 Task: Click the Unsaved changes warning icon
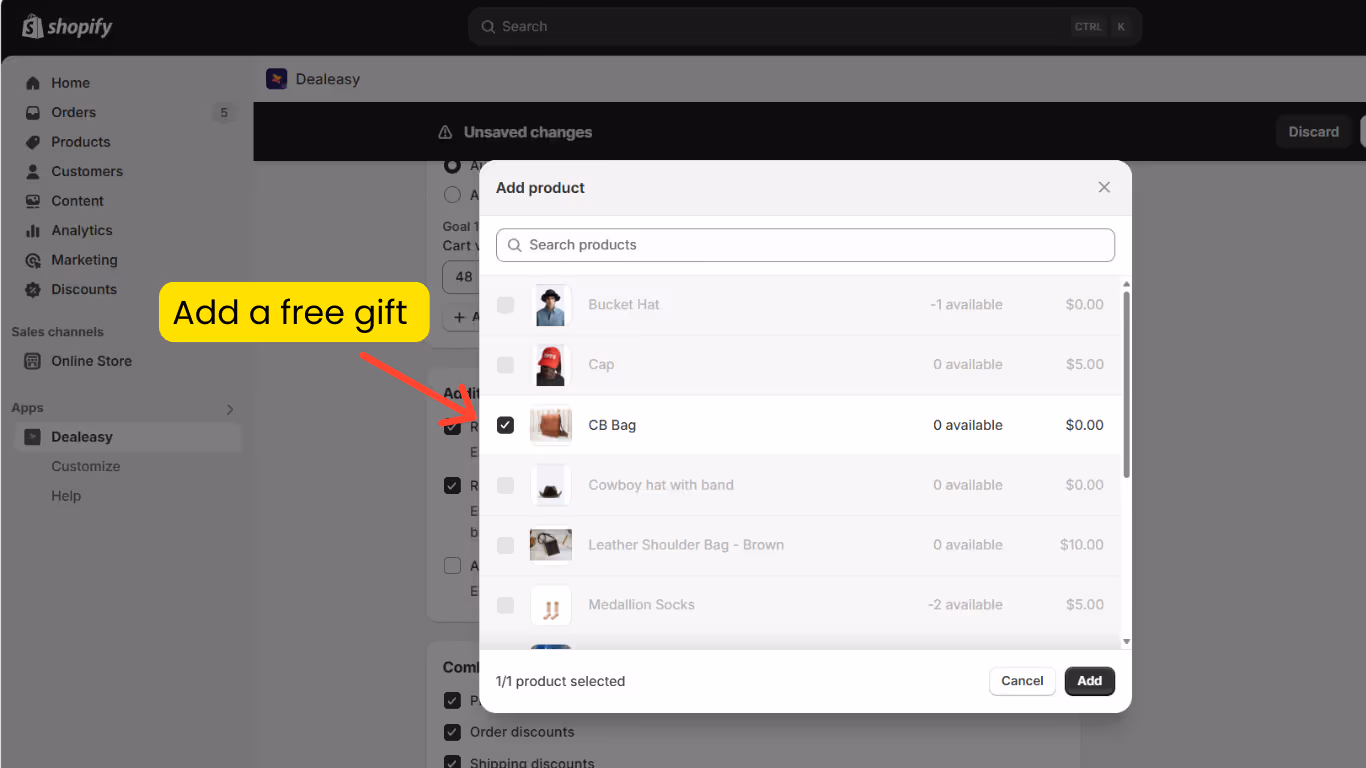446,132
